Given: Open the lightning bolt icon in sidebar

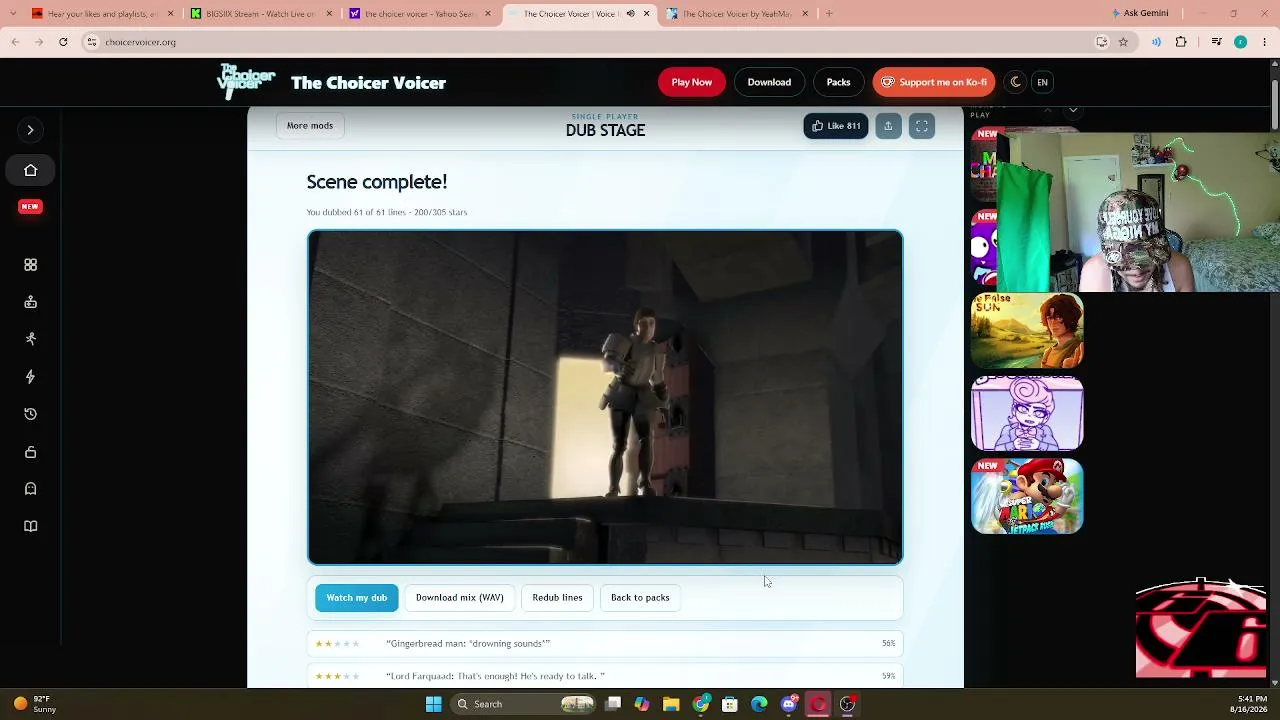Looking at the screenshot, I should [30, 377].
